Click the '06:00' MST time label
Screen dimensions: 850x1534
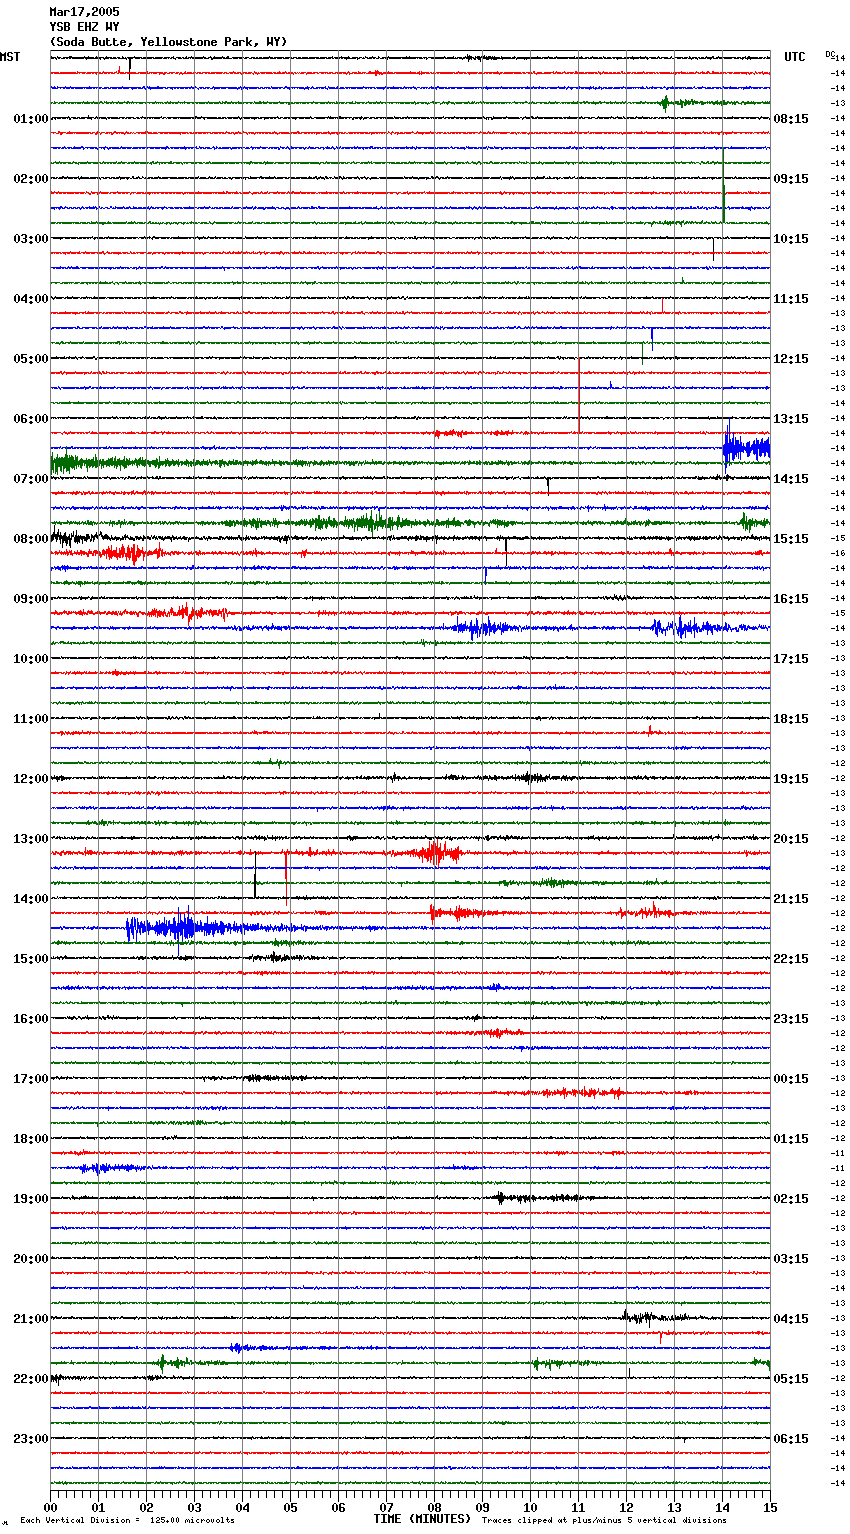point(30,419)
